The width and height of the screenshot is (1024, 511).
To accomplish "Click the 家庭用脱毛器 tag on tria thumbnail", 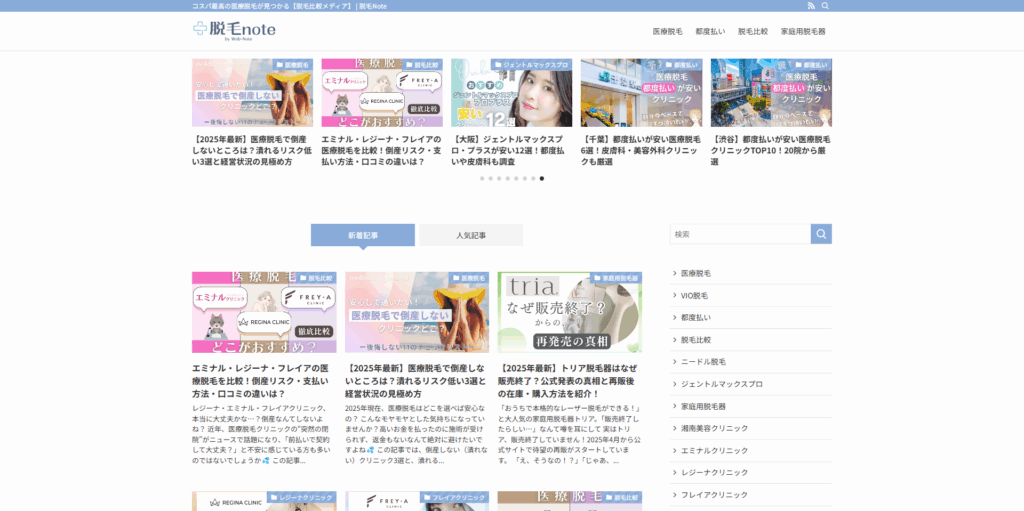I will 616,278.
